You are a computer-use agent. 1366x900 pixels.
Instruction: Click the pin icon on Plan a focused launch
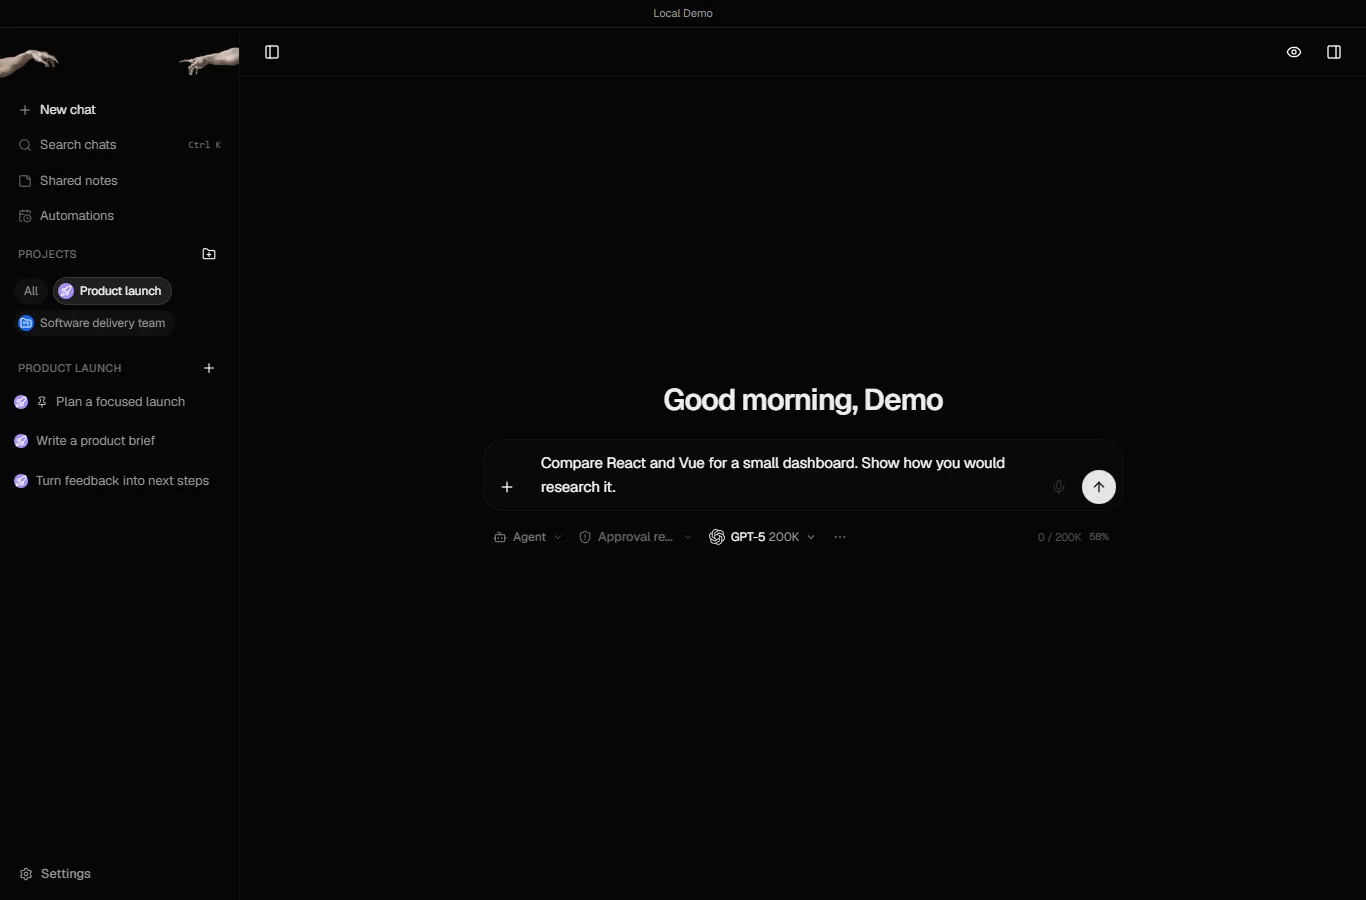[42, 402]
